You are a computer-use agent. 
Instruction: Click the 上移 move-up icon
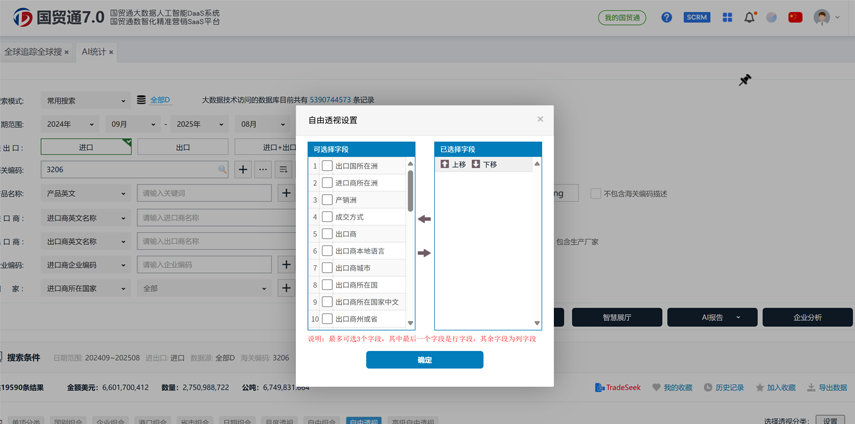[x=445, y=164]
